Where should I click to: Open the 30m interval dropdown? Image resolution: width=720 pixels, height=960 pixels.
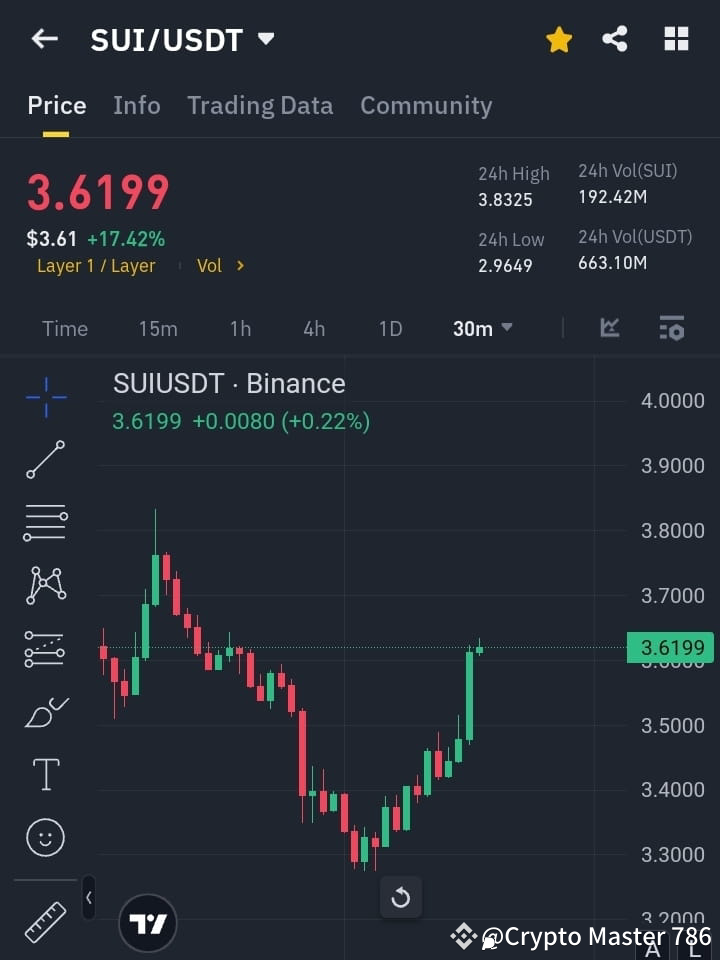tap(482, 329)
